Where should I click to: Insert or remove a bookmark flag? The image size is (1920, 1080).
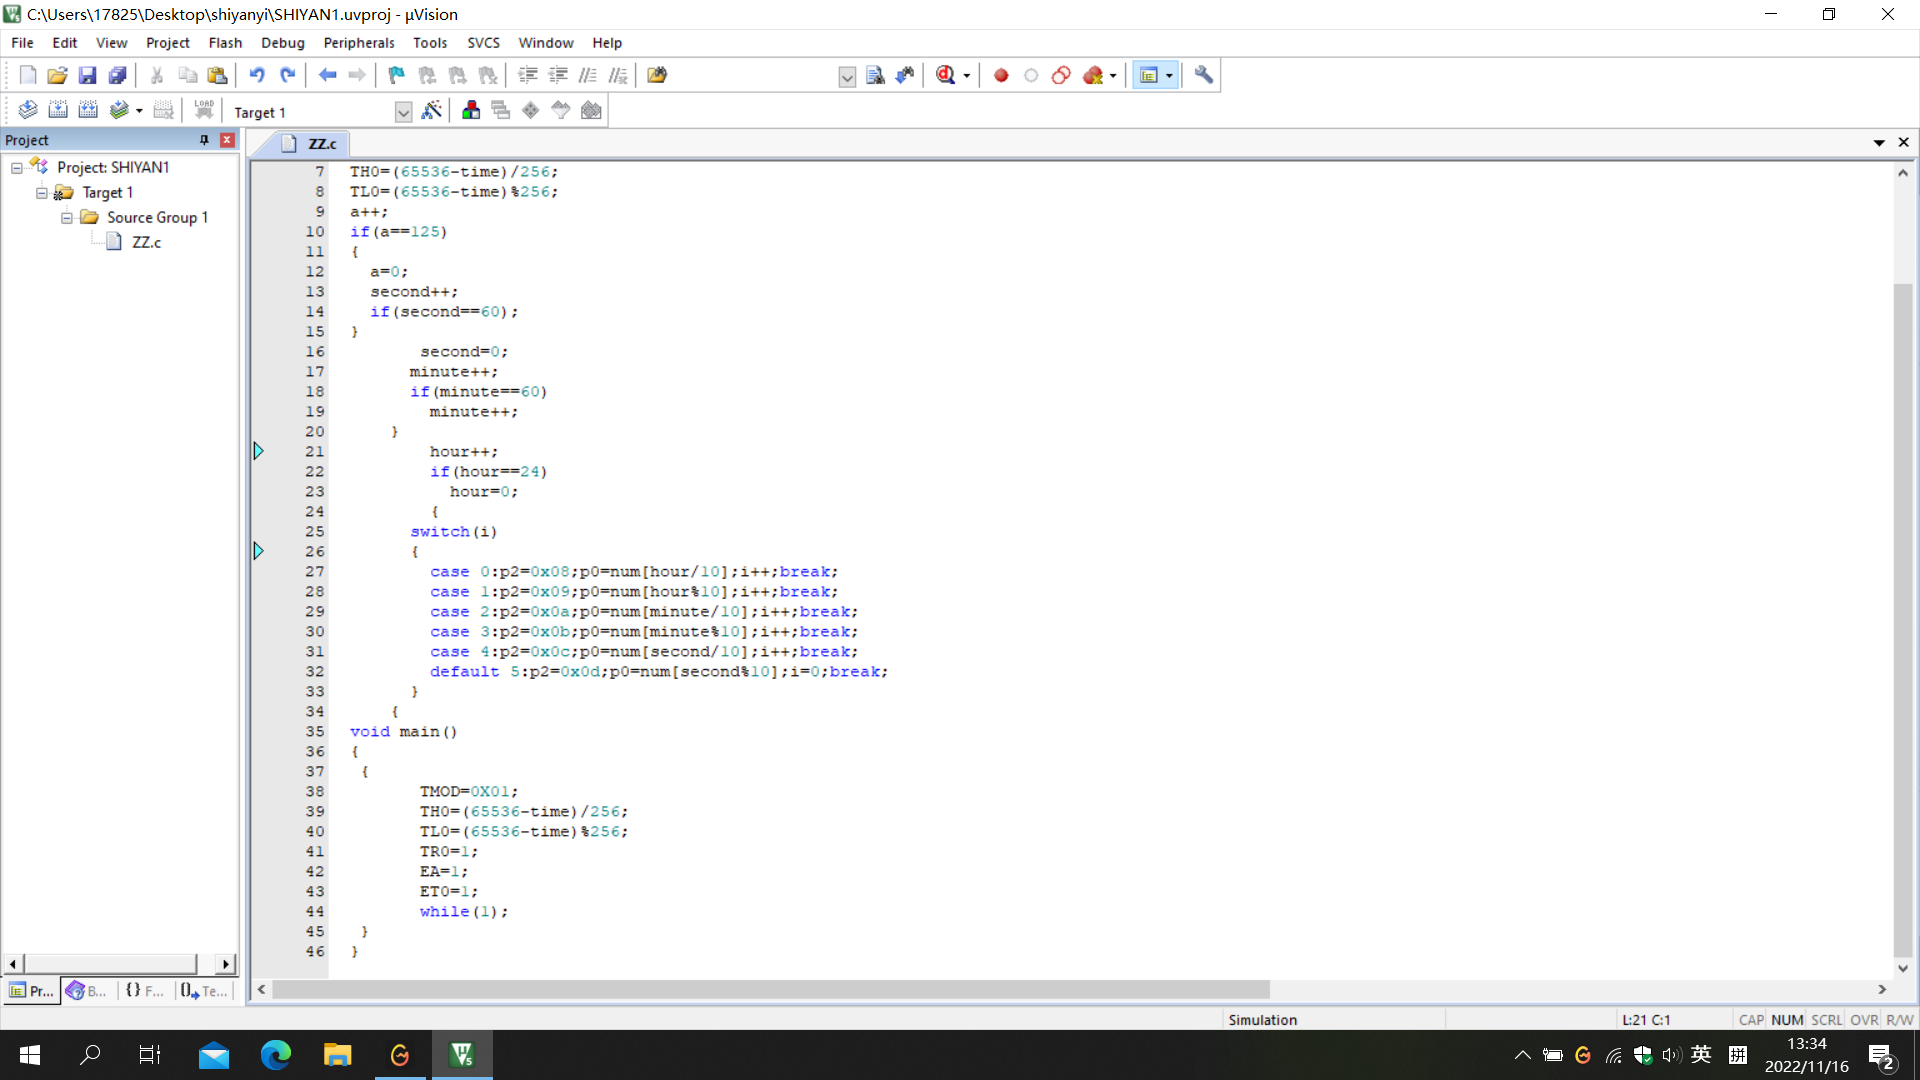397,75
